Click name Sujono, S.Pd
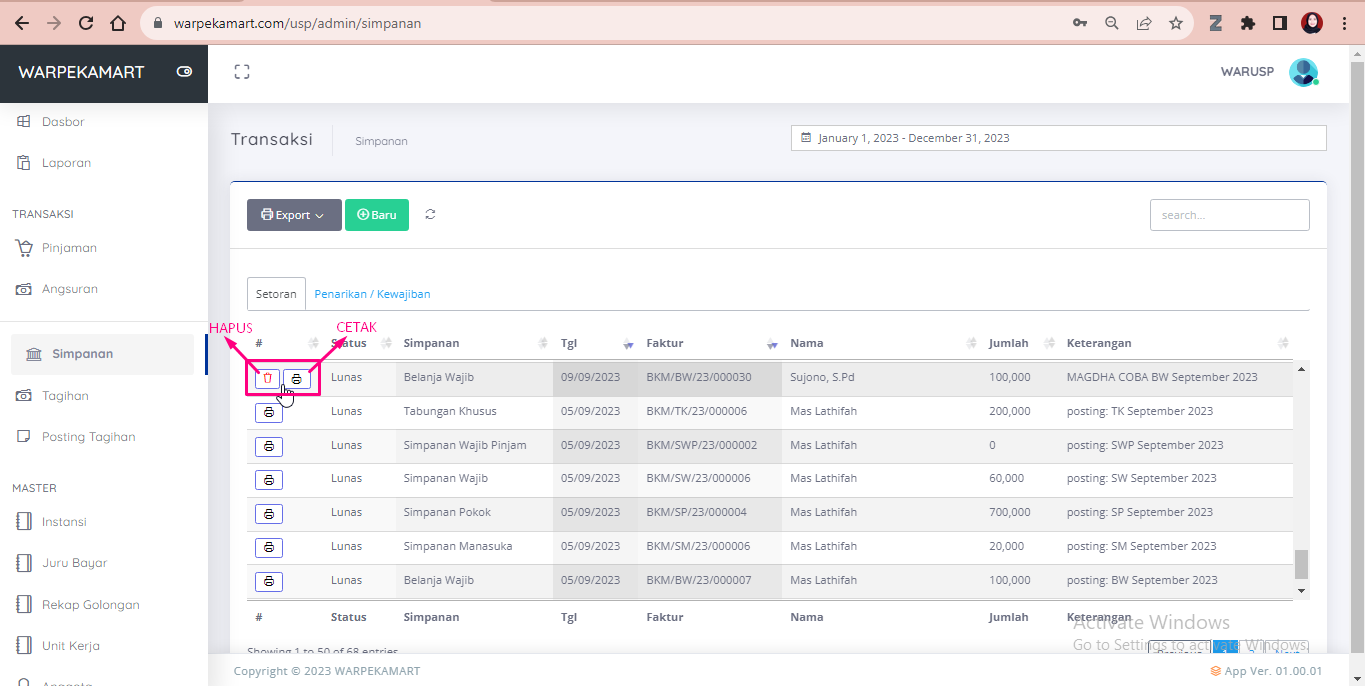 822,378
